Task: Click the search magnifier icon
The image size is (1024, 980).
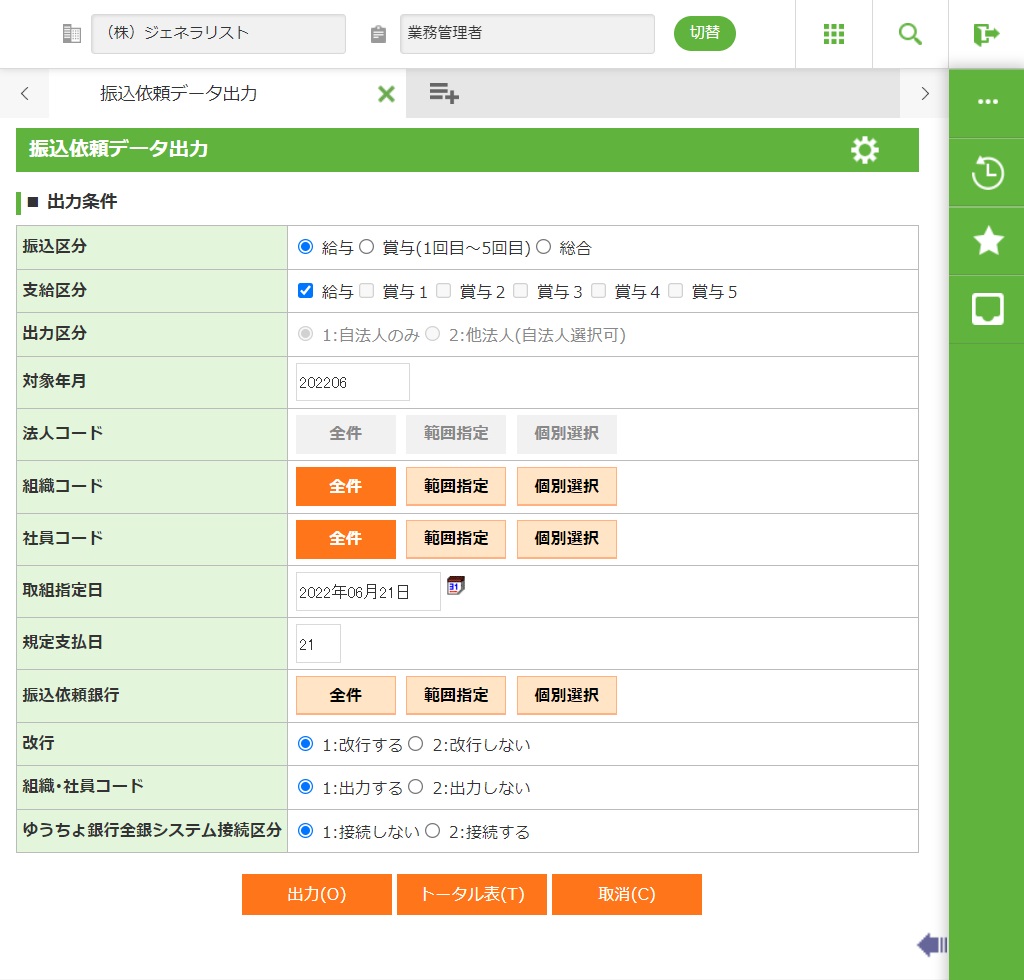Action: [x=910, y=34]
